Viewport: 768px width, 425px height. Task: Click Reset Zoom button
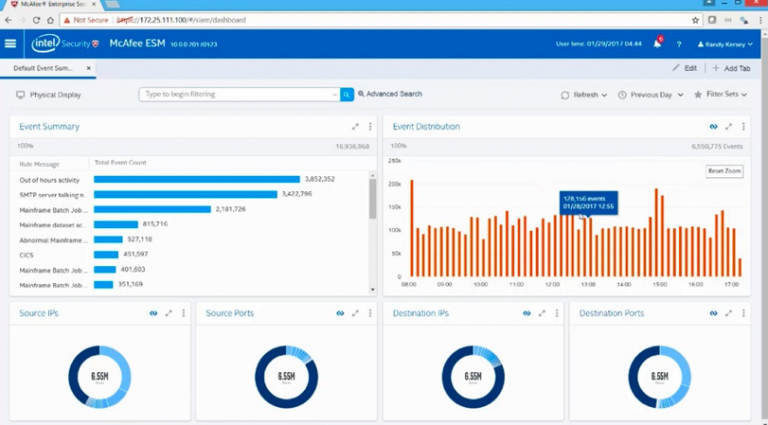(724, 171)
